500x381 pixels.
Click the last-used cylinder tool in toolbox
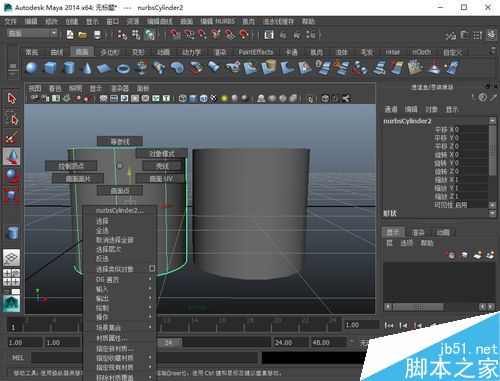tap(13, 233)
